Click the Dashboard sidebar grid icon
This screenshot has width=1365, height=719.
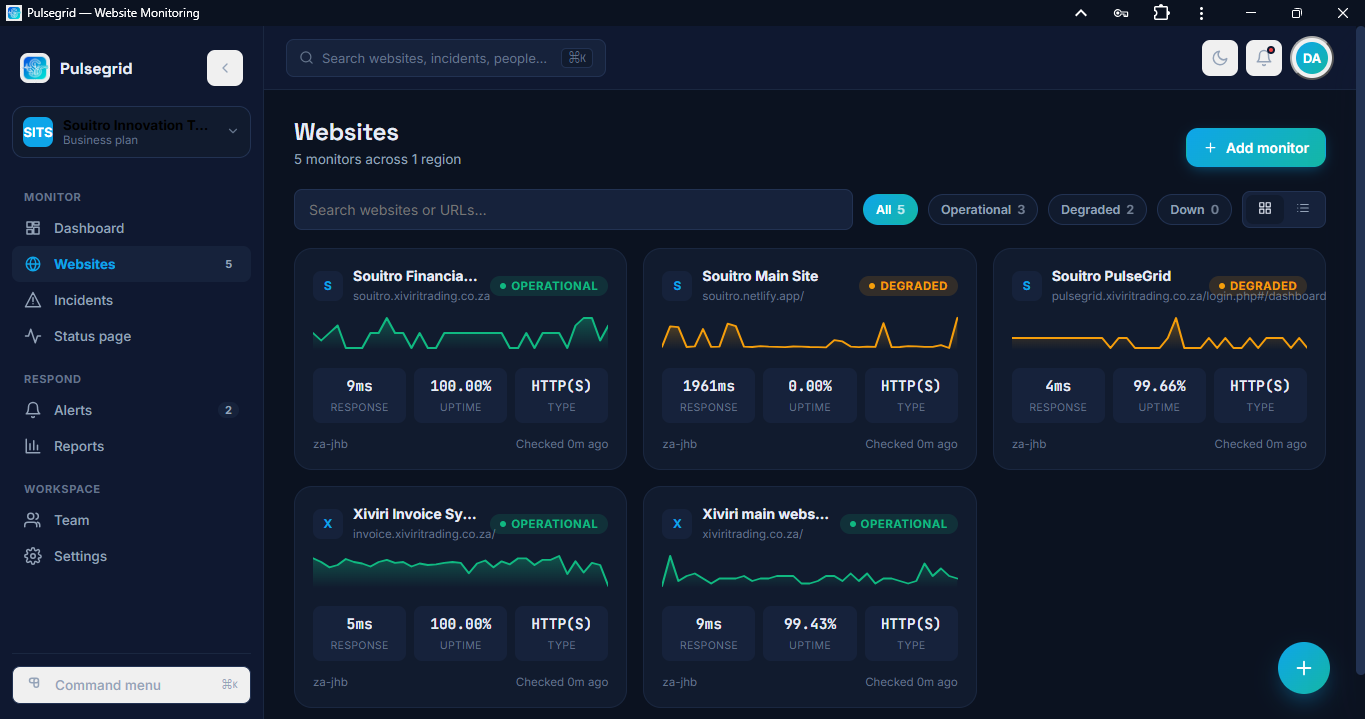click(x=33, y=228)
